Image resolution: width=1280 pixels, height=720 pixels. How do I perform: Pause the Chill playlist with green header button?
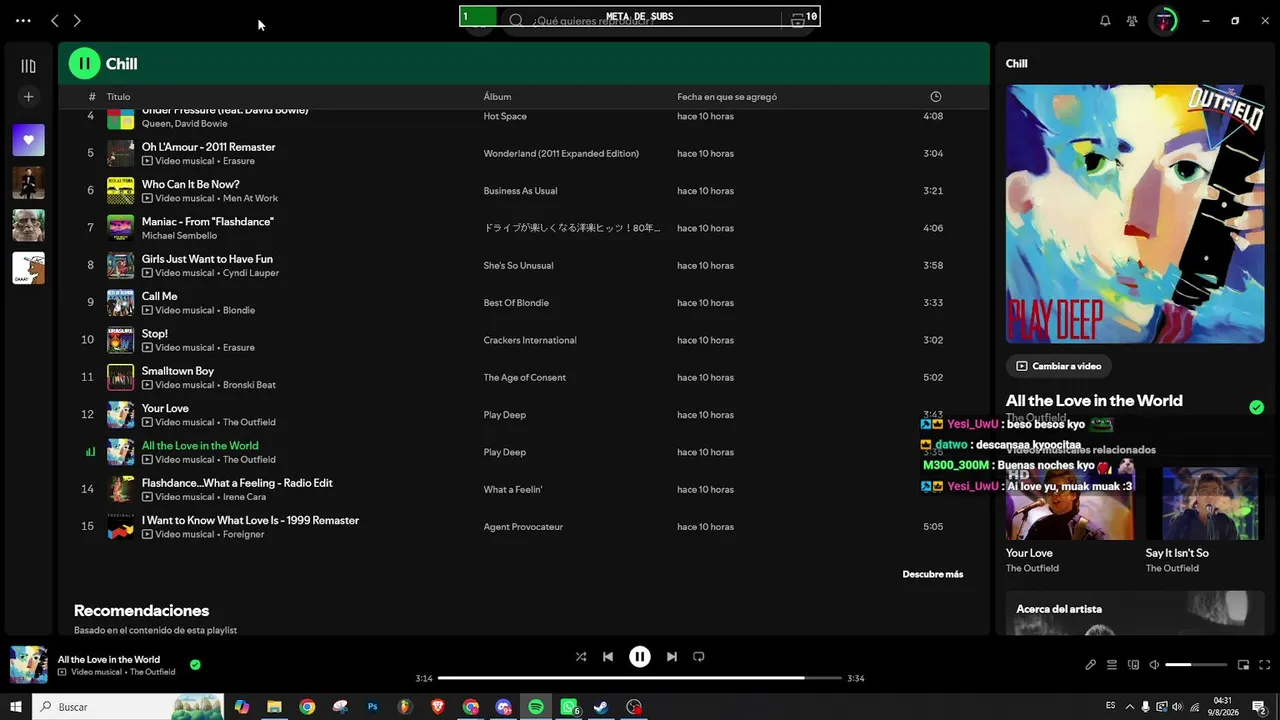[x=84, y=64]
